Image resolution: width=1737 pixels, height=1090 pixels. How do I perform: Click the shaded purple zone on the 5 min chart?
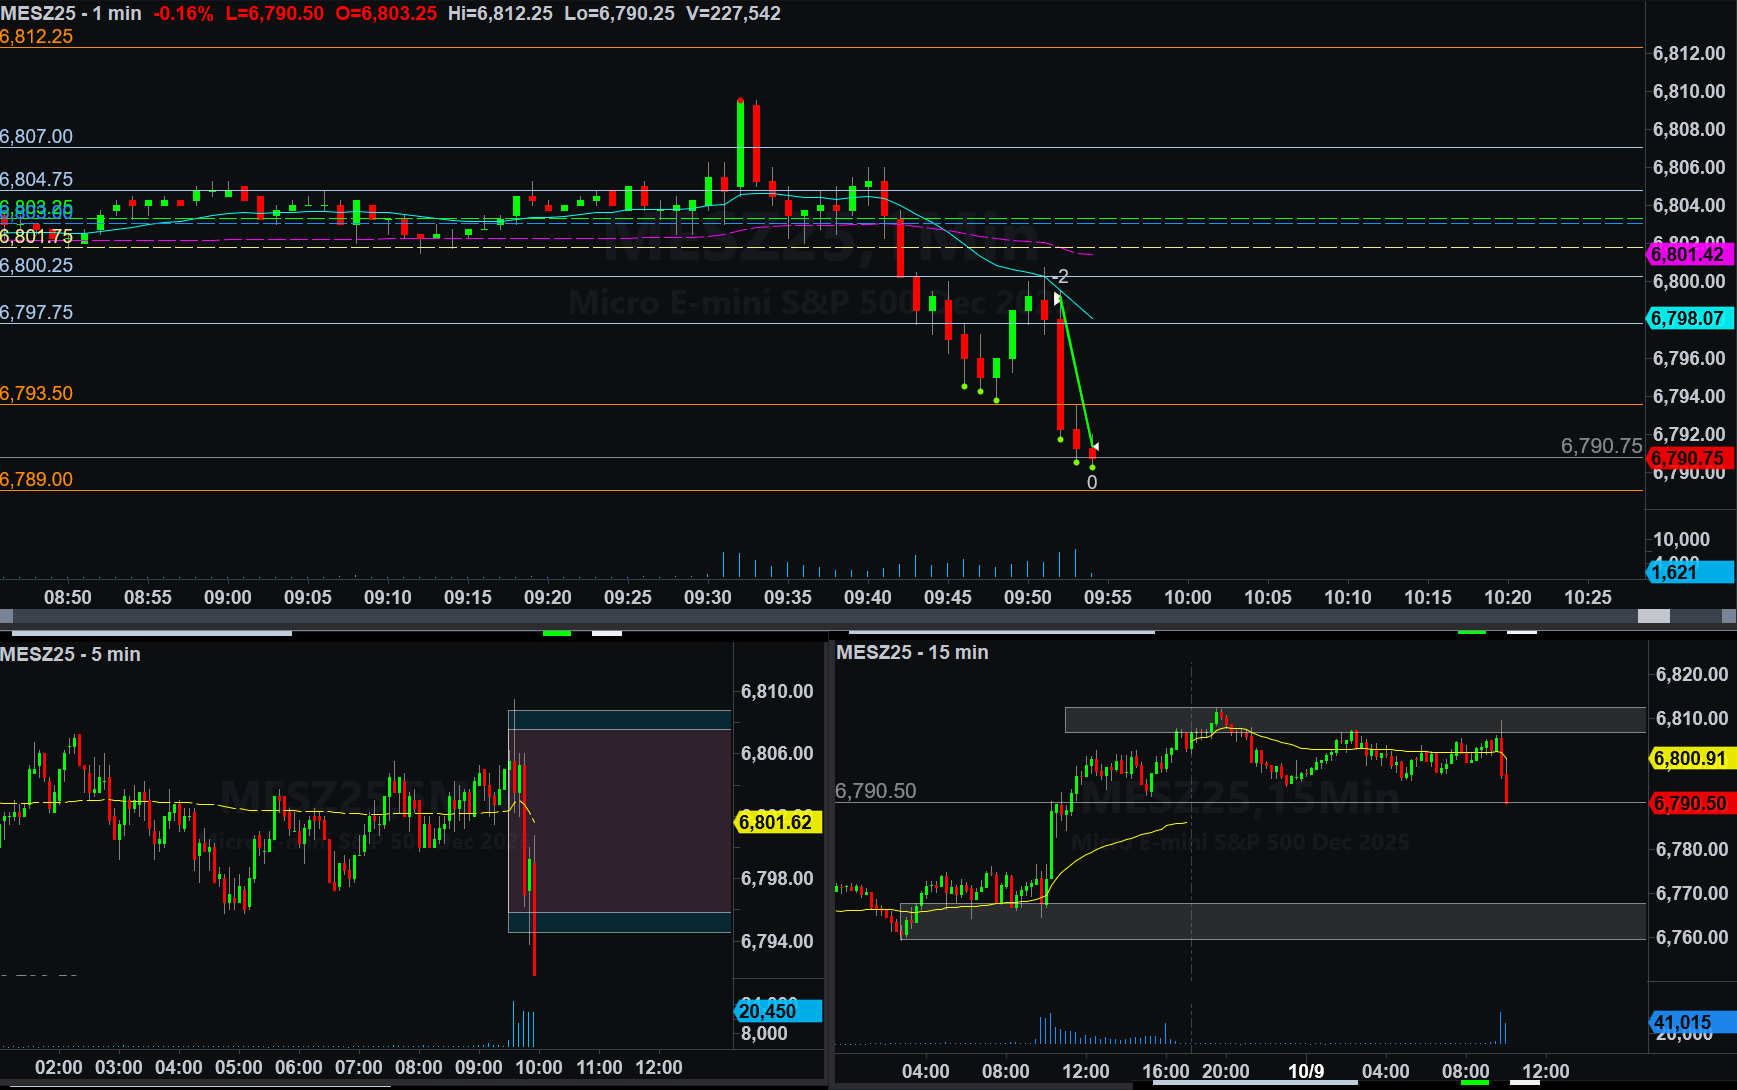coord(620,820)
